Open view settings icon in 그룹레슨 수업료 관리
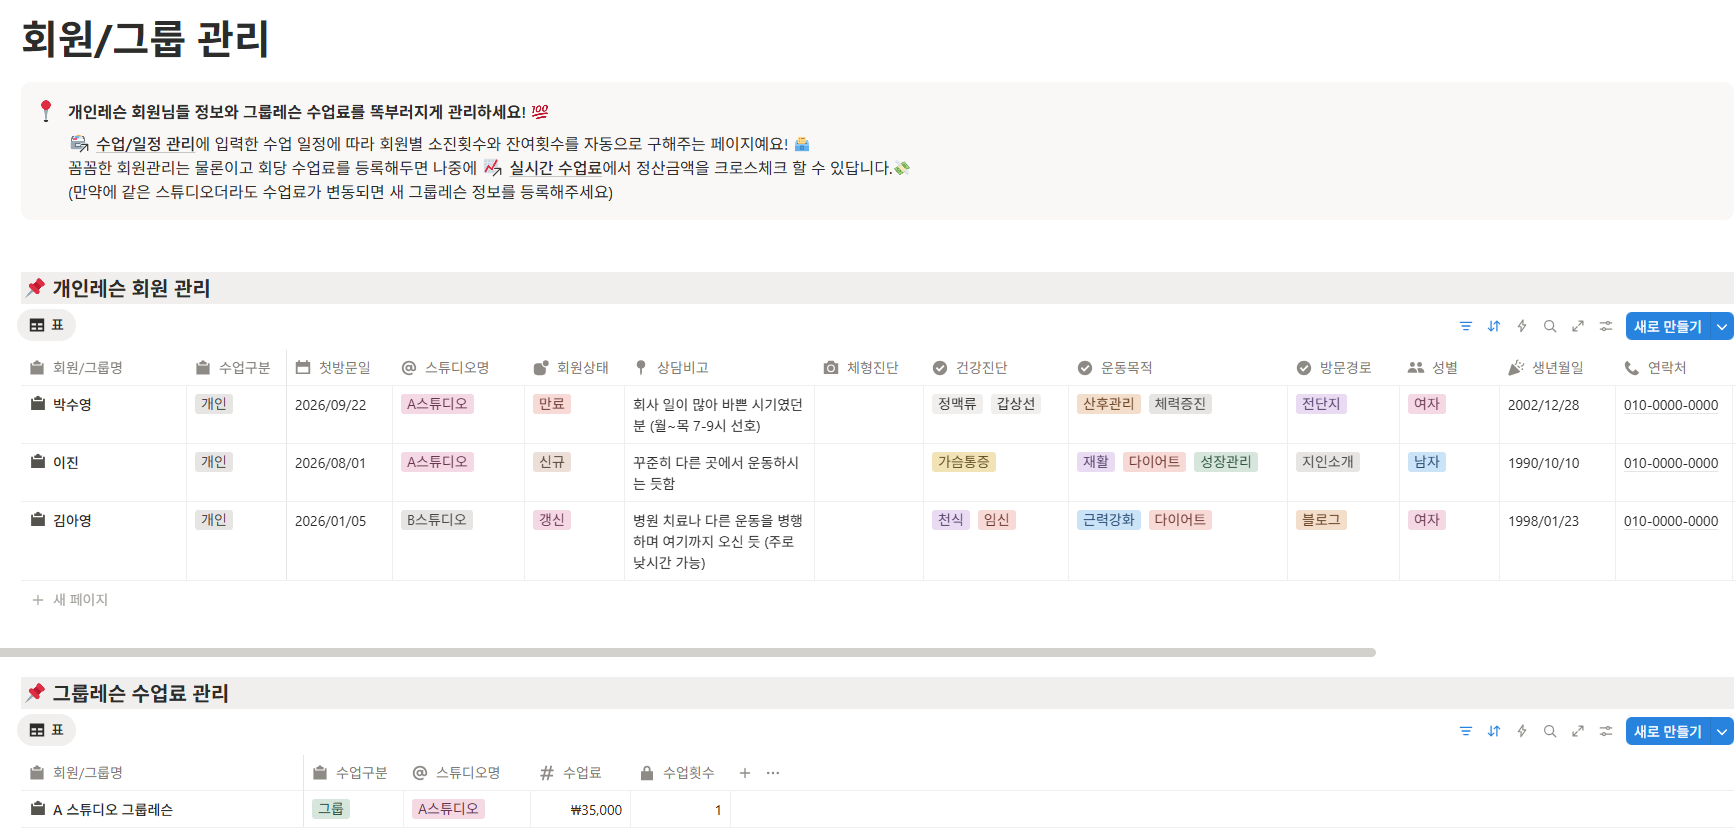The height and width of the screenshot is (839, 1736). pos(1606,731)
